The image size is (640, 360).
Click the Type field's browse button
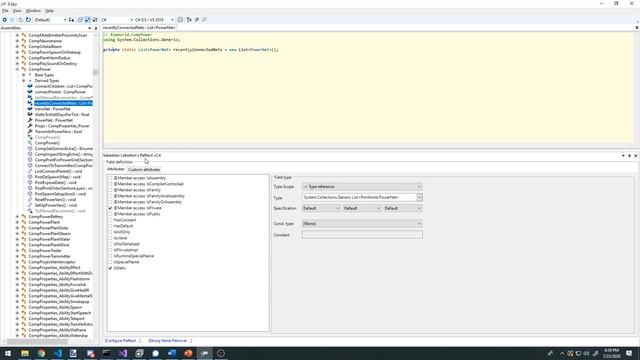pos(419,198)
